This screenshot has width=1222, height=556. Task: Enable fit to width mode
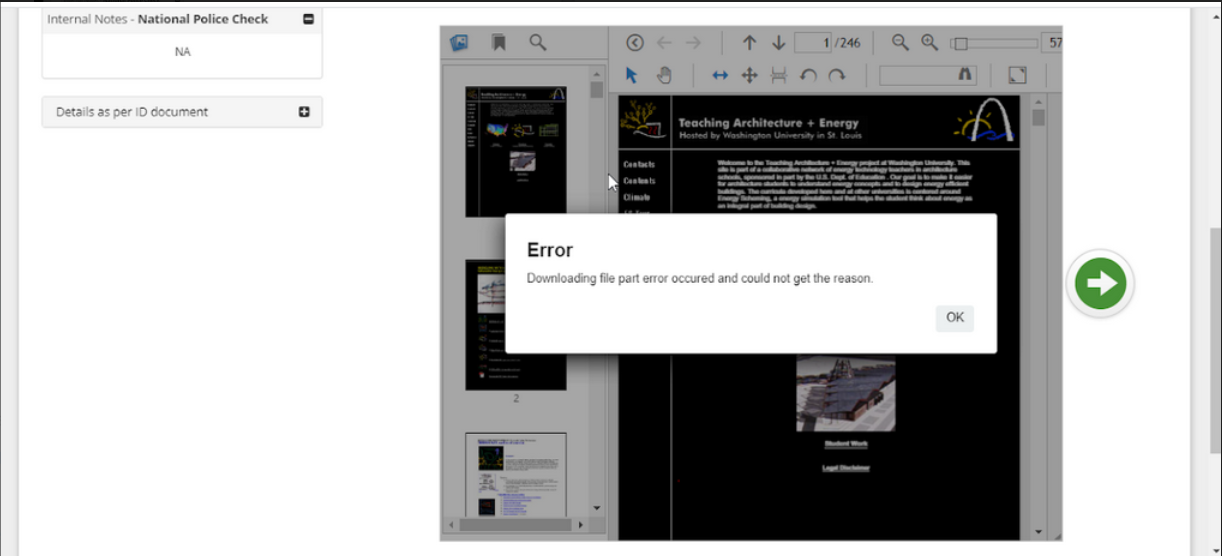click(x=720, y=75)
